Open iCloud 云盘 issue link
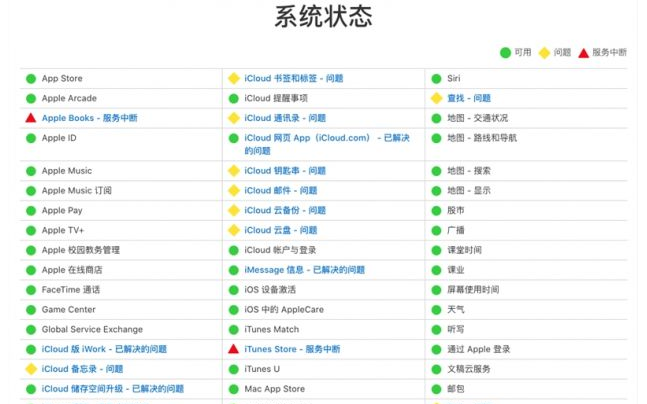 [x=281, y=230]
